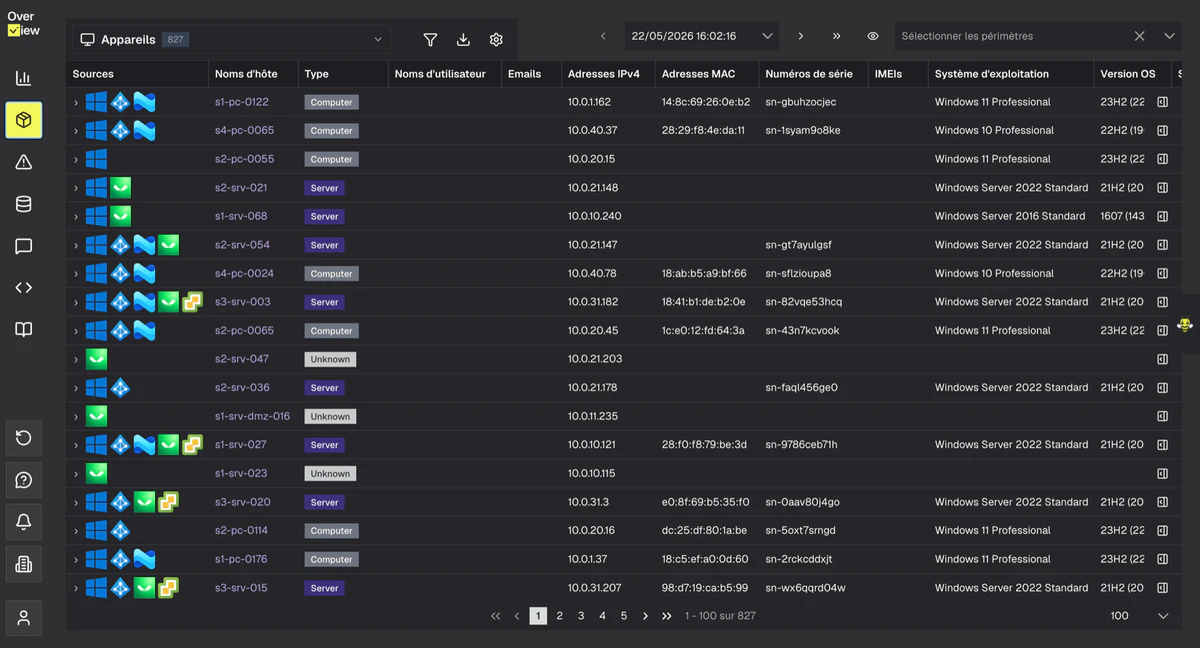Open the alerts triangle sidebar icon

24,162
